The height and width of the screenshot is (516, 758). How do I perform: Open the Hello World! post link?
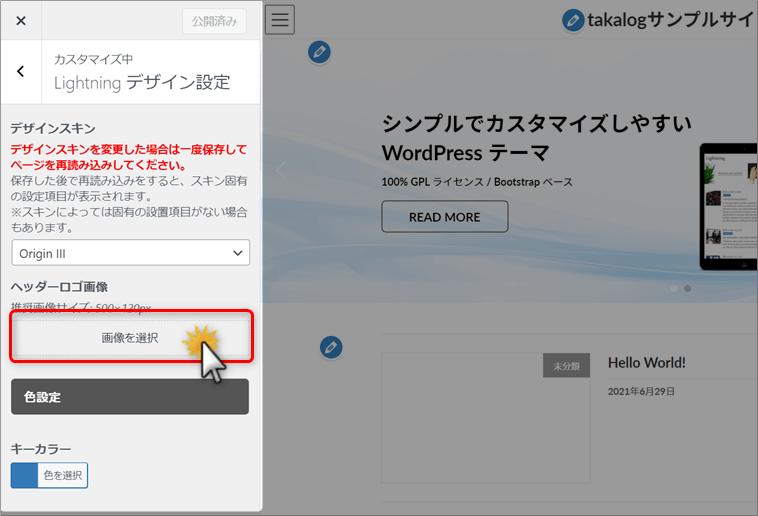[646, 362]
